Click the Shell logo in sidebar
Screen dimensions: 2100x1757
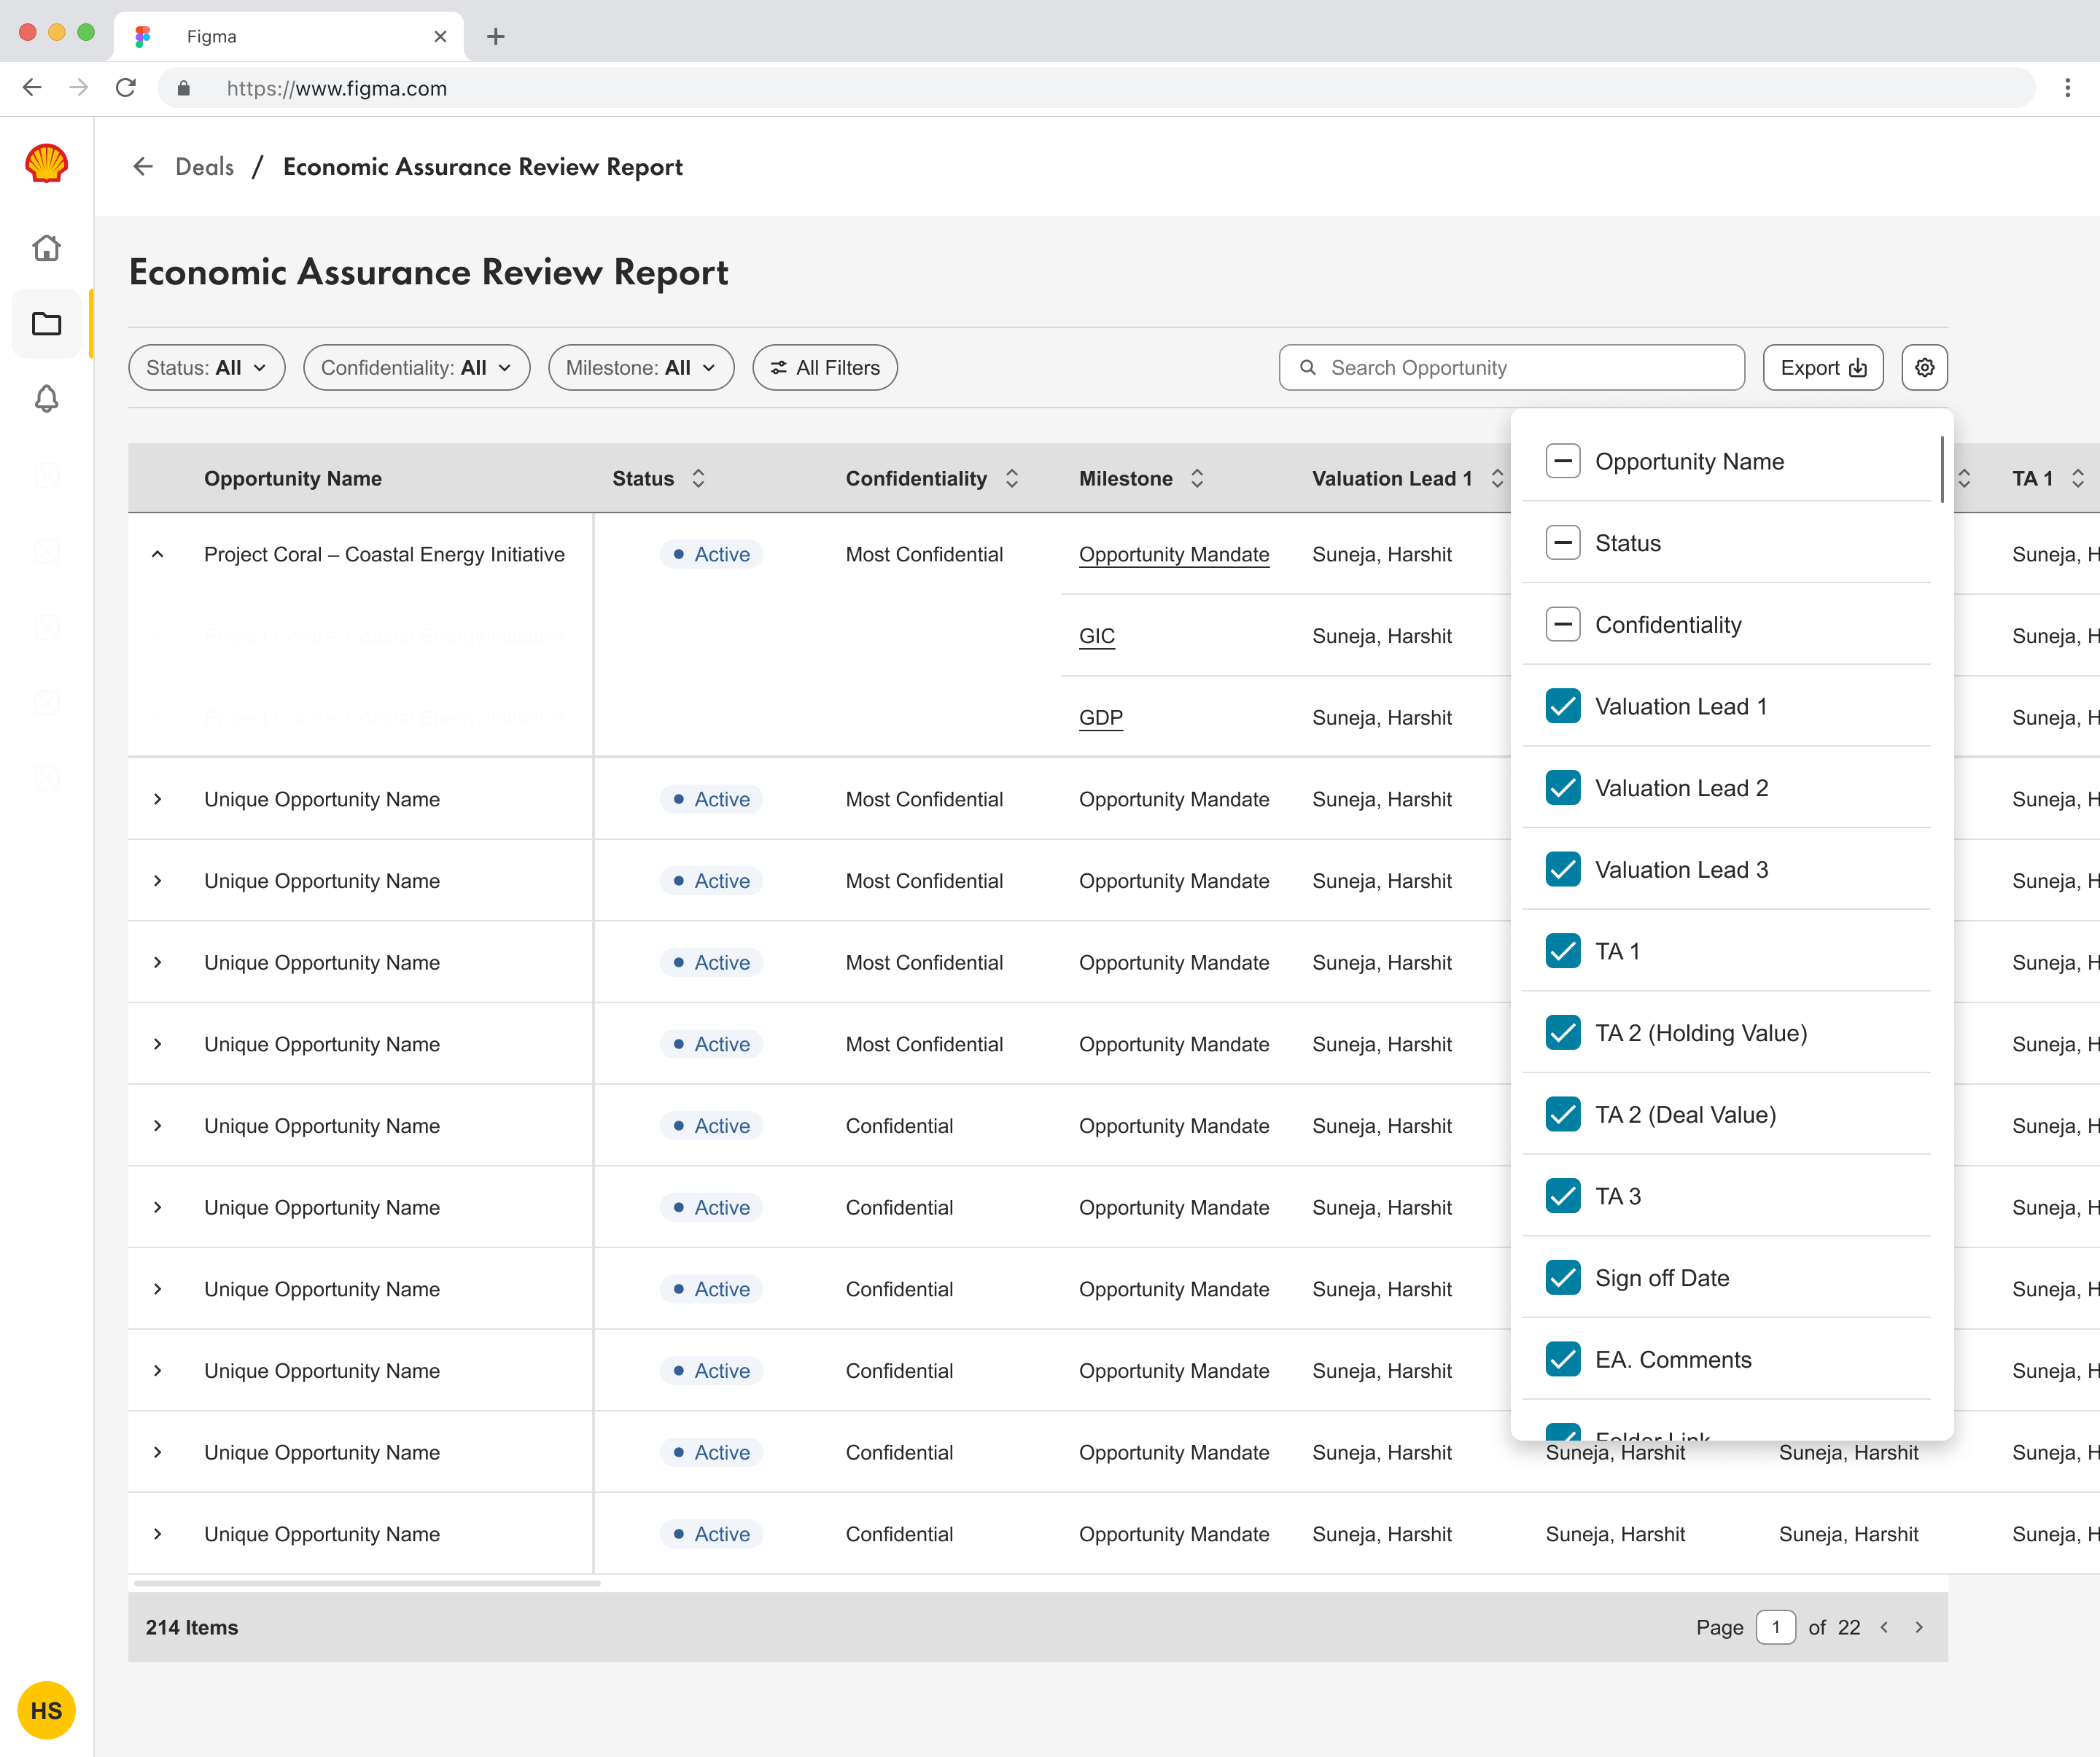46,164
